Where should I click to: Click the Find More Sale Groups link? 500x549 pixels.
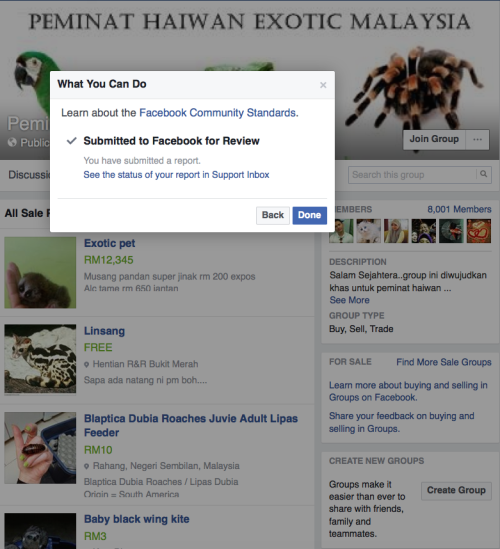coord(444,362)
